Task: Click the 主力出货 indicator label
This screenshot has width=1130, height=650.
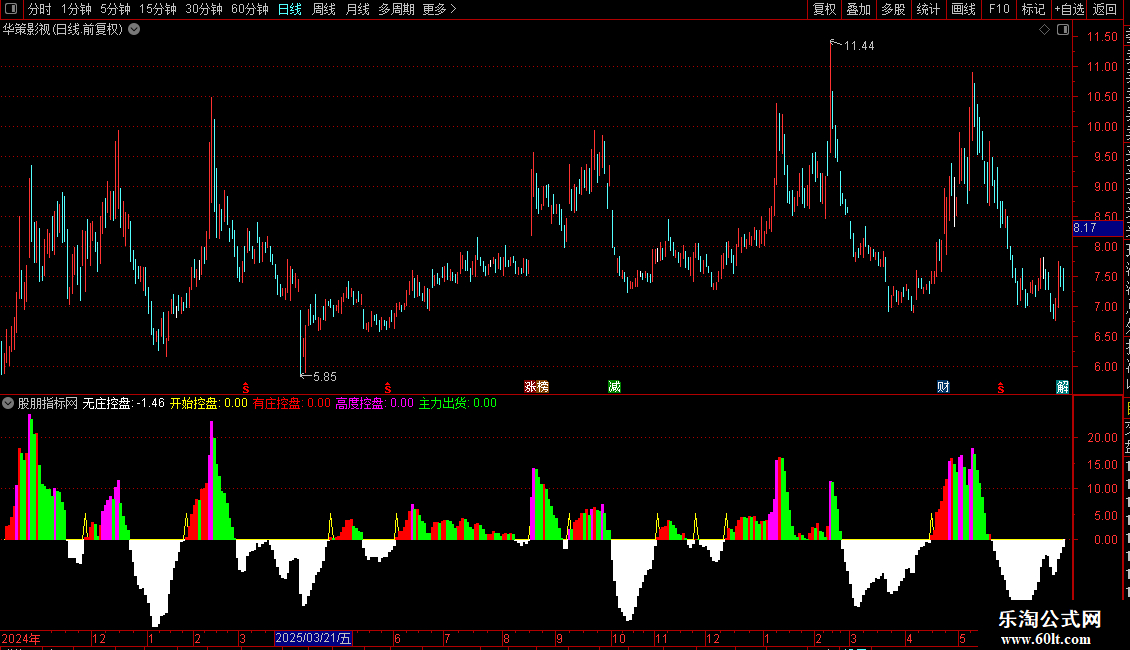Action: click(x=458, y=404)
